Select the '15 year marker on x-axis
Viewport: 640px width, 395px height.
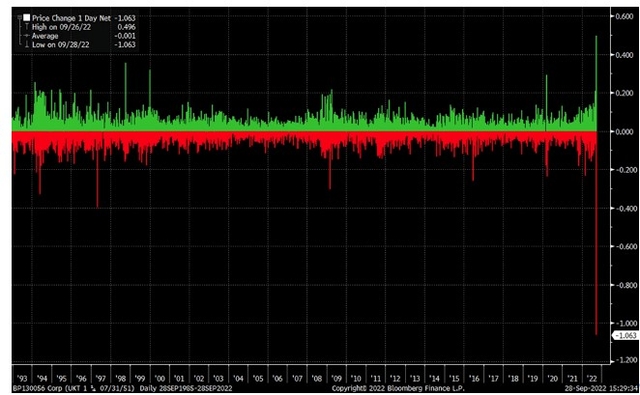[x=454, y=378]
